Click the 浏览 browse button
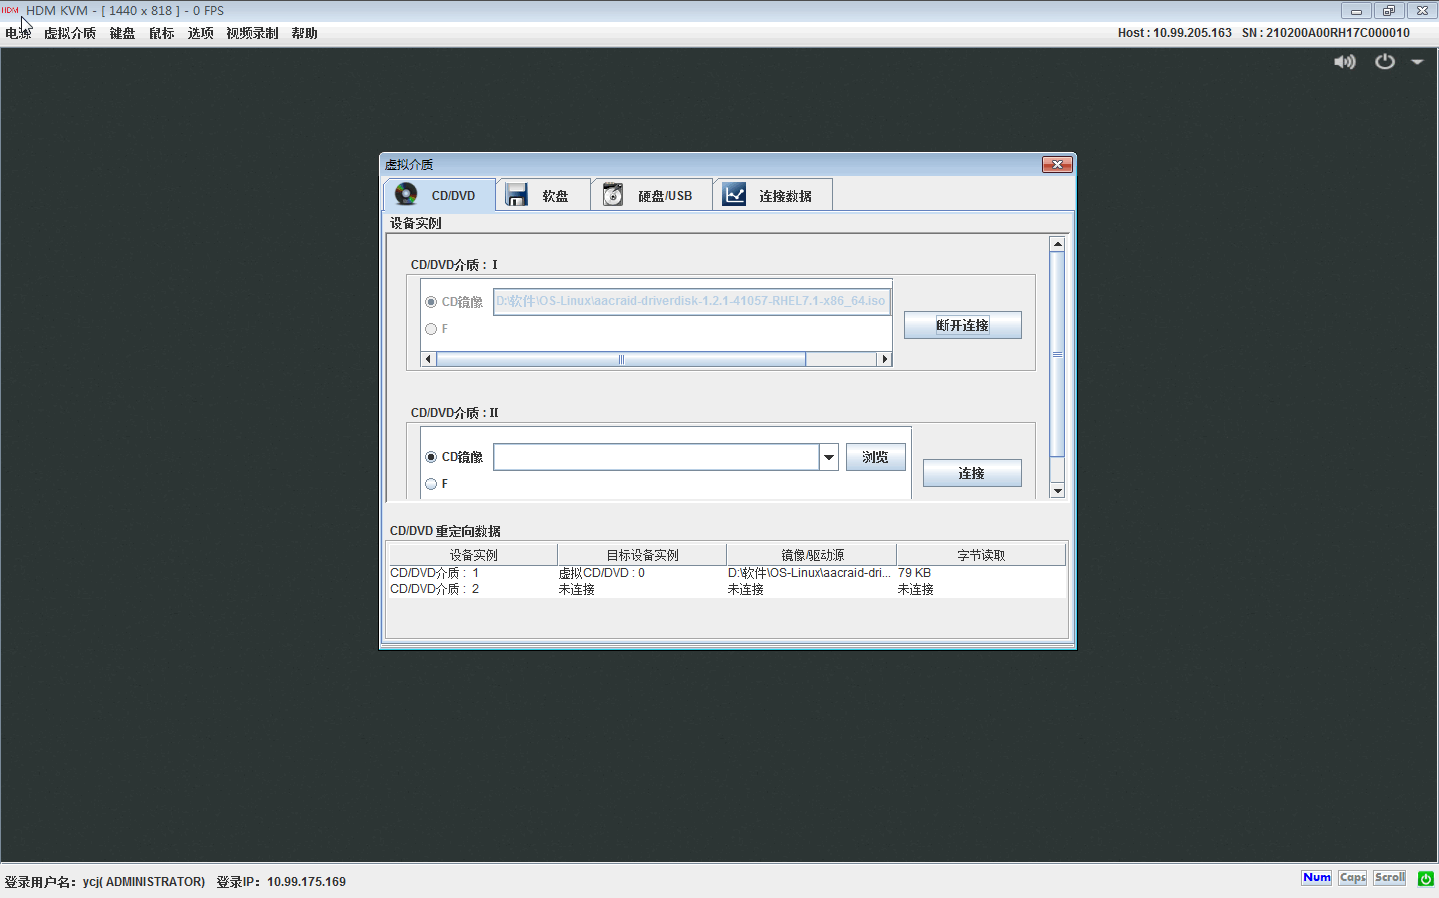Viewport: 1439px width, 898px height. (x=875, y=457)
